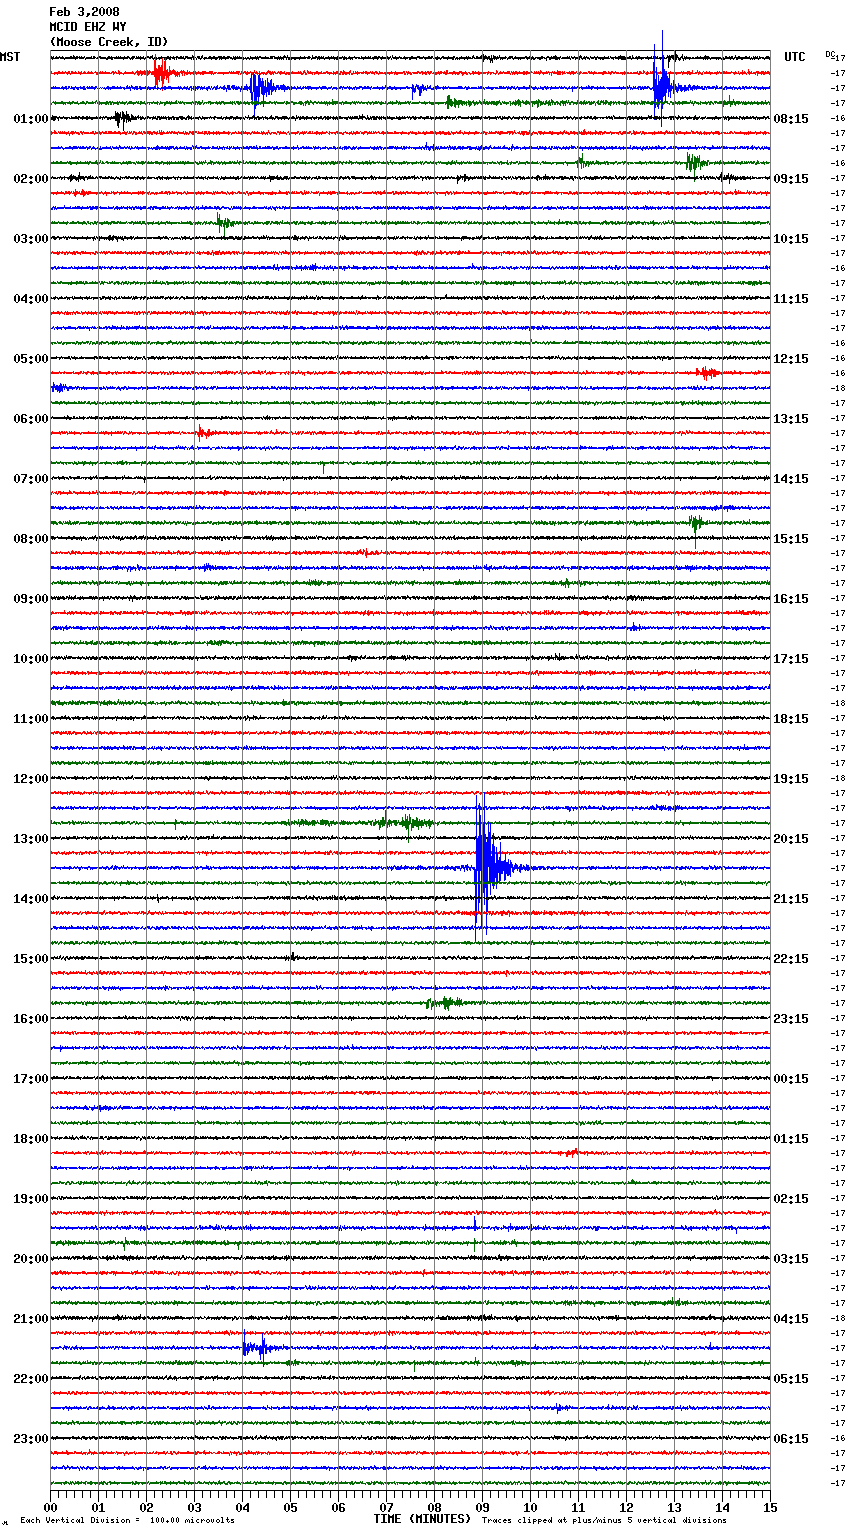
Task: Select the "05:00" MST hour label
Action: click(x=31, y=359)
